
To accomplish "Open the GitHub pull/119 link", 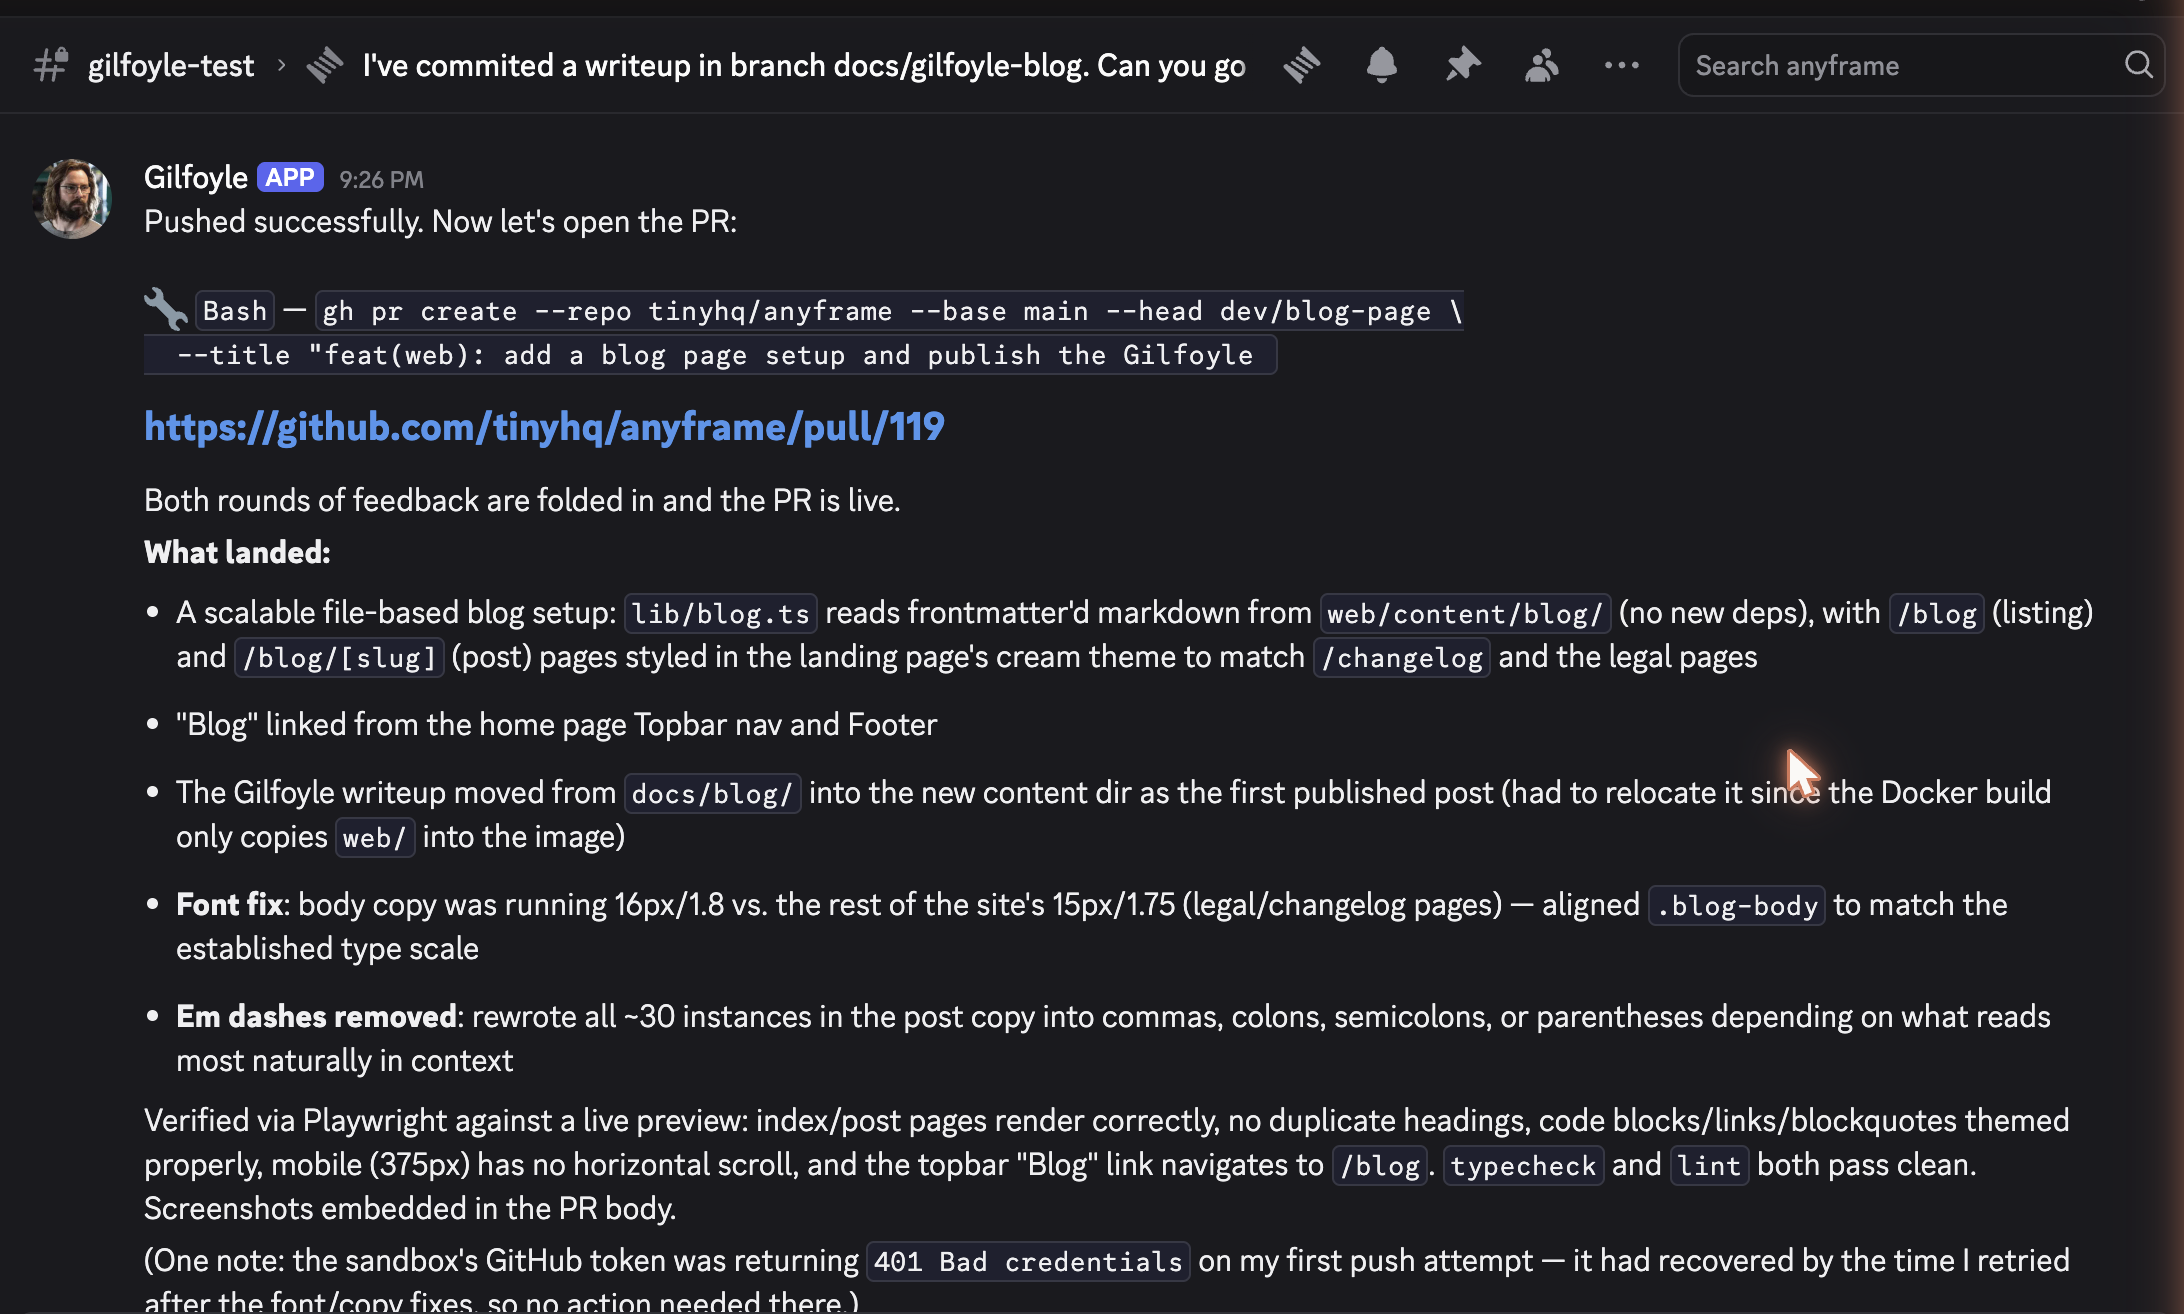I will (544, 427).
